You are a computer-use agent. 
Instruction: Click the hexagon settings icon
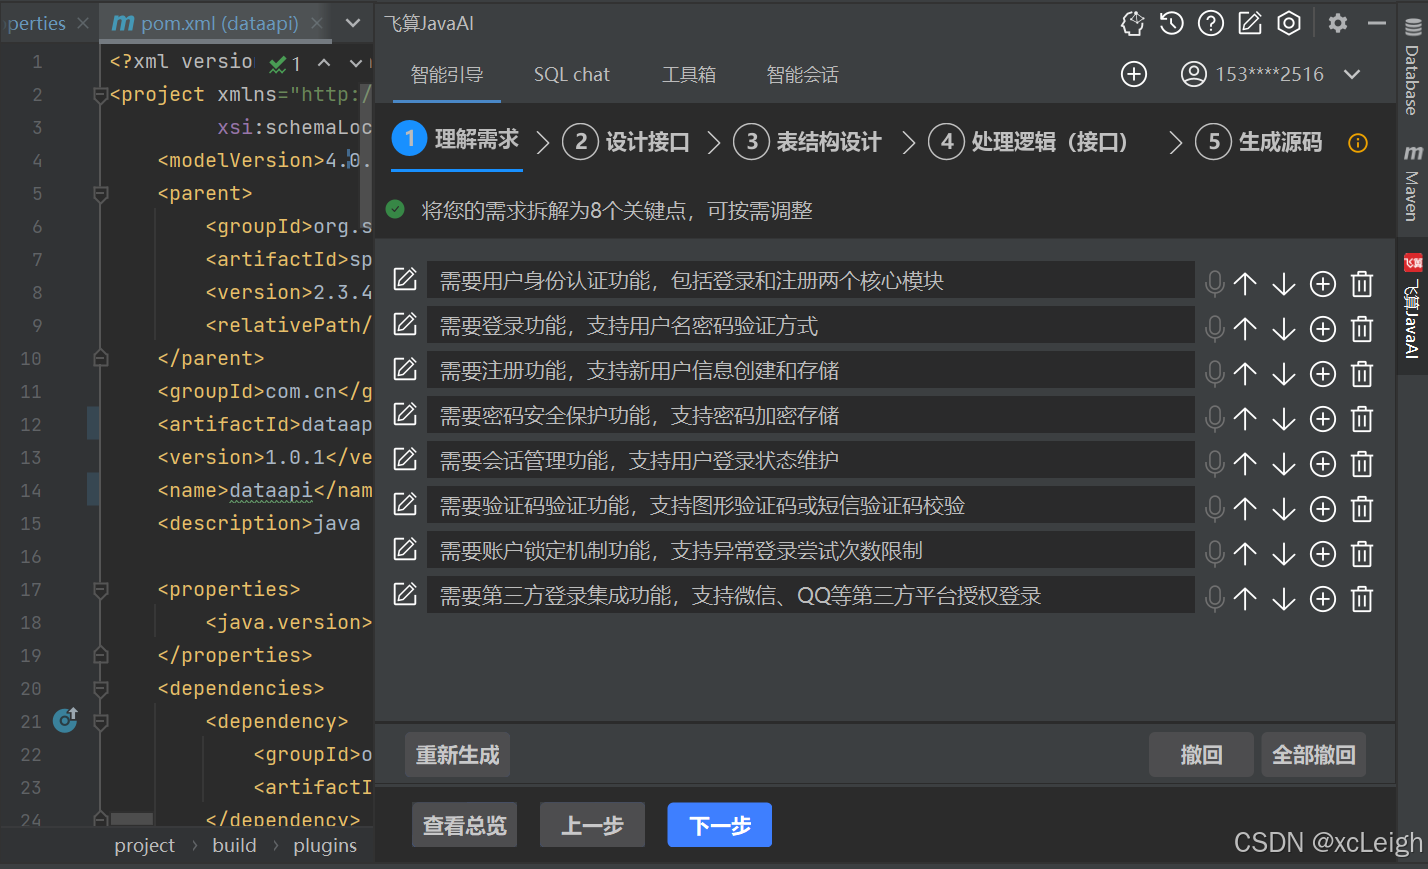(x=1289, y=23)
